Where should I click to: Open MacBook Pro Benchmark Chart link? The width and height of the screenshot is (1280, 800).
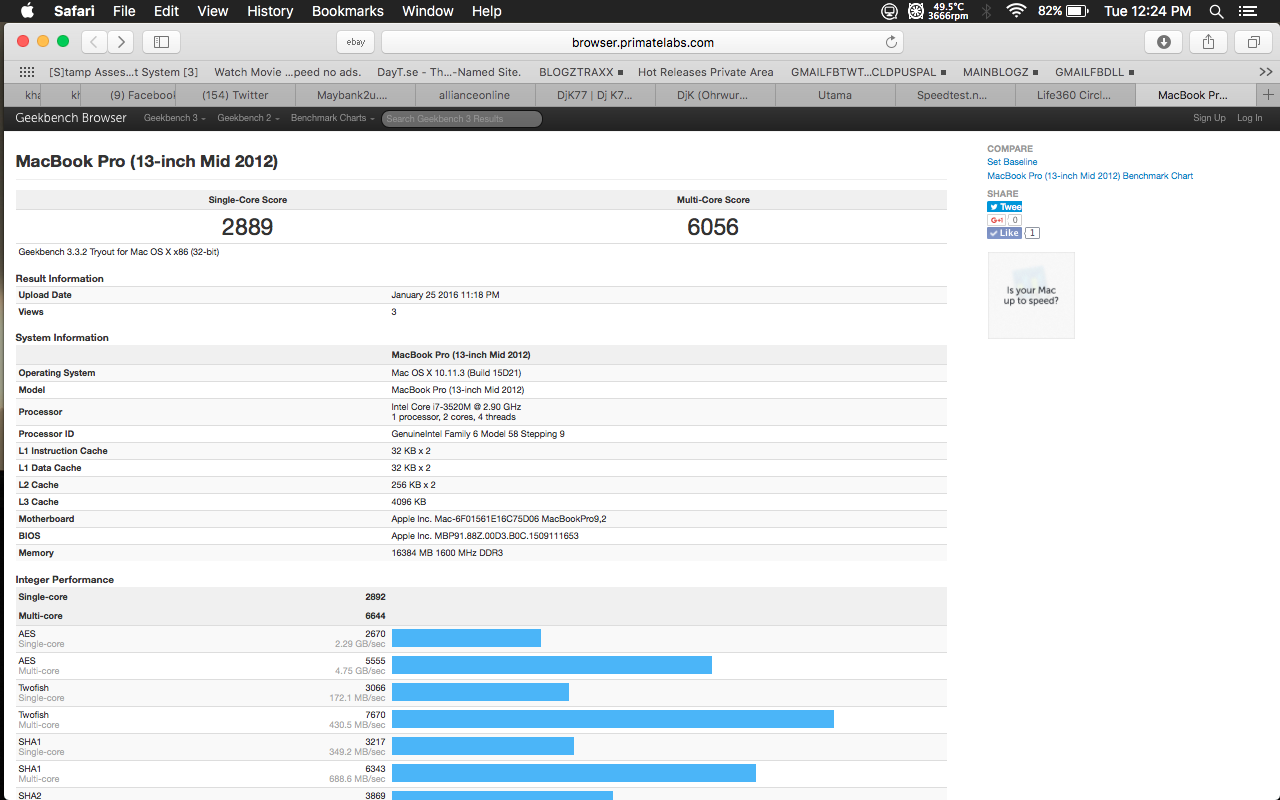pos(1090,176)
